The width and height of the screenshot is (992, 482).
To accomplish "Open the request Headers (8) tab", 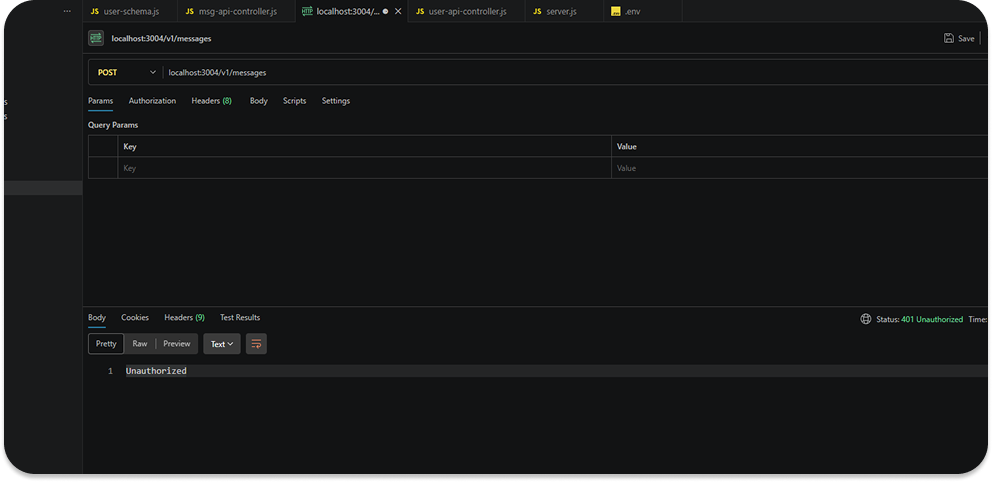I will pos(211,101).
